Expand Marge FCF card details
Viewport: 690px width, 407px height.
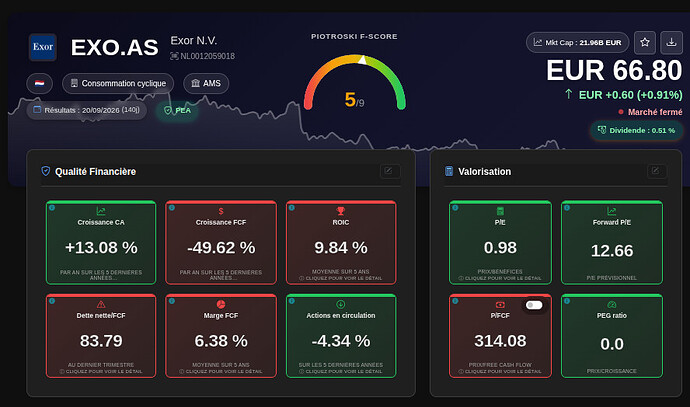(221, 336)
